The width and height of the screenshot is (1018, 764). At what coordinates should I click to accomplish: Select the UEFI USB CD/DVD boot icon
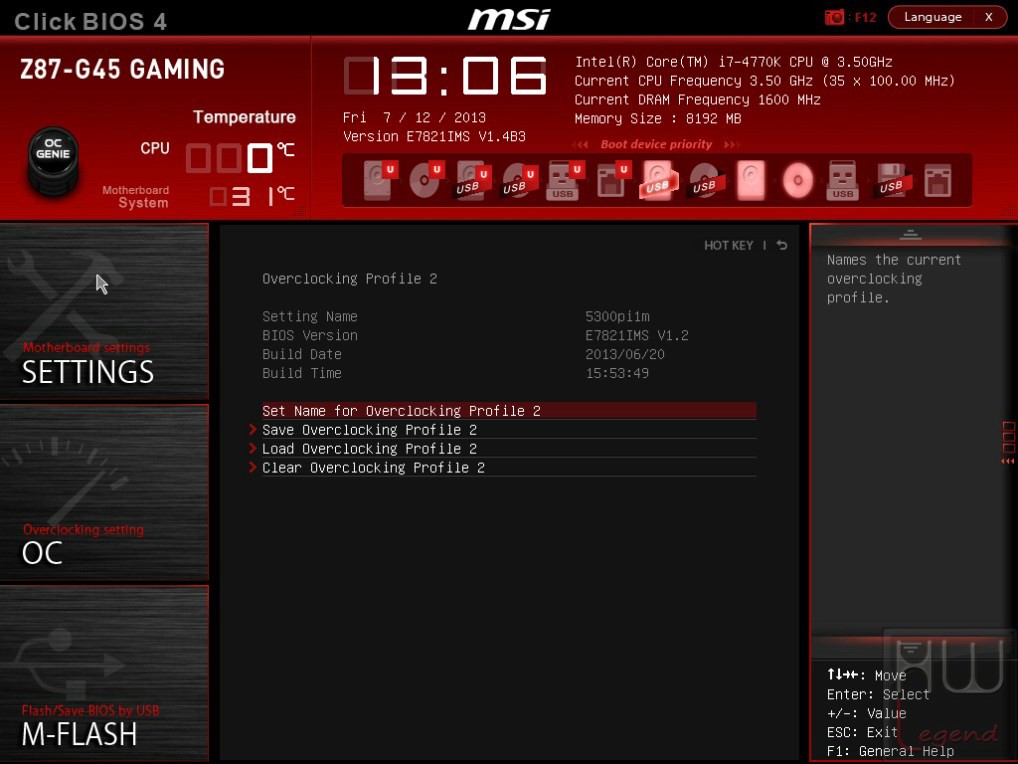(518, 180)
